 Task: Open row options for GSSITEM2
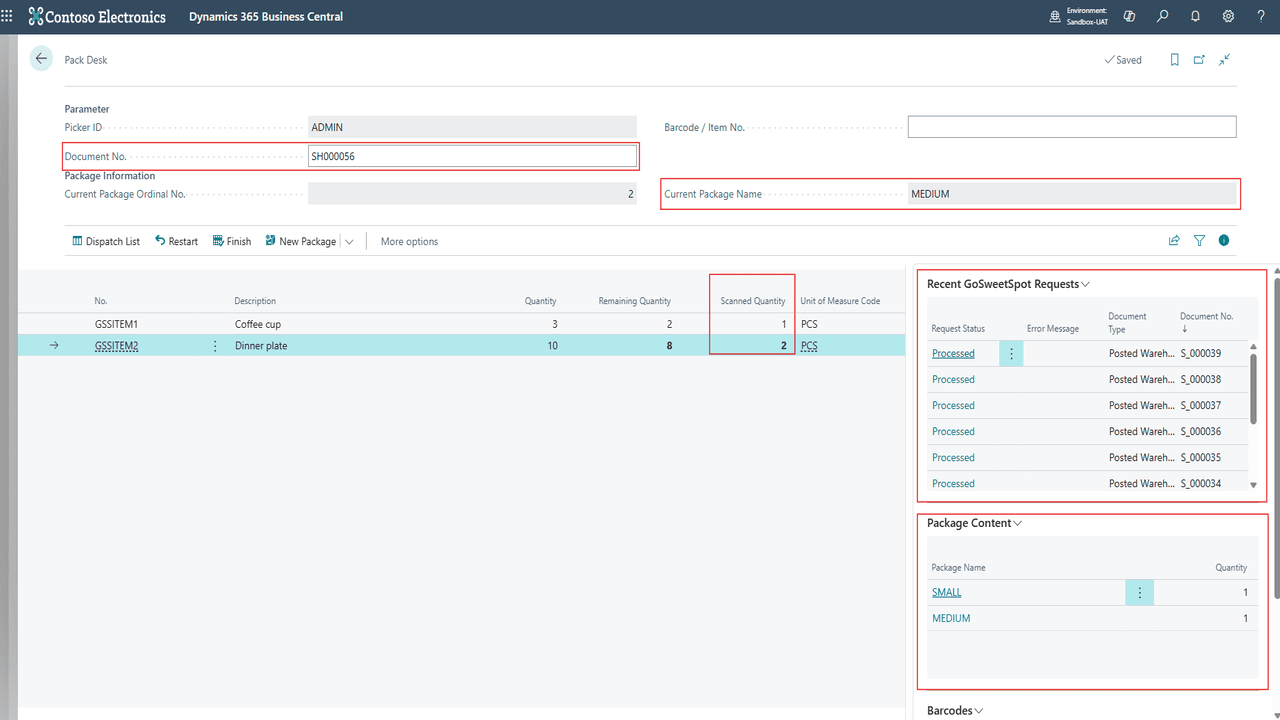click(x=215, y=346)
